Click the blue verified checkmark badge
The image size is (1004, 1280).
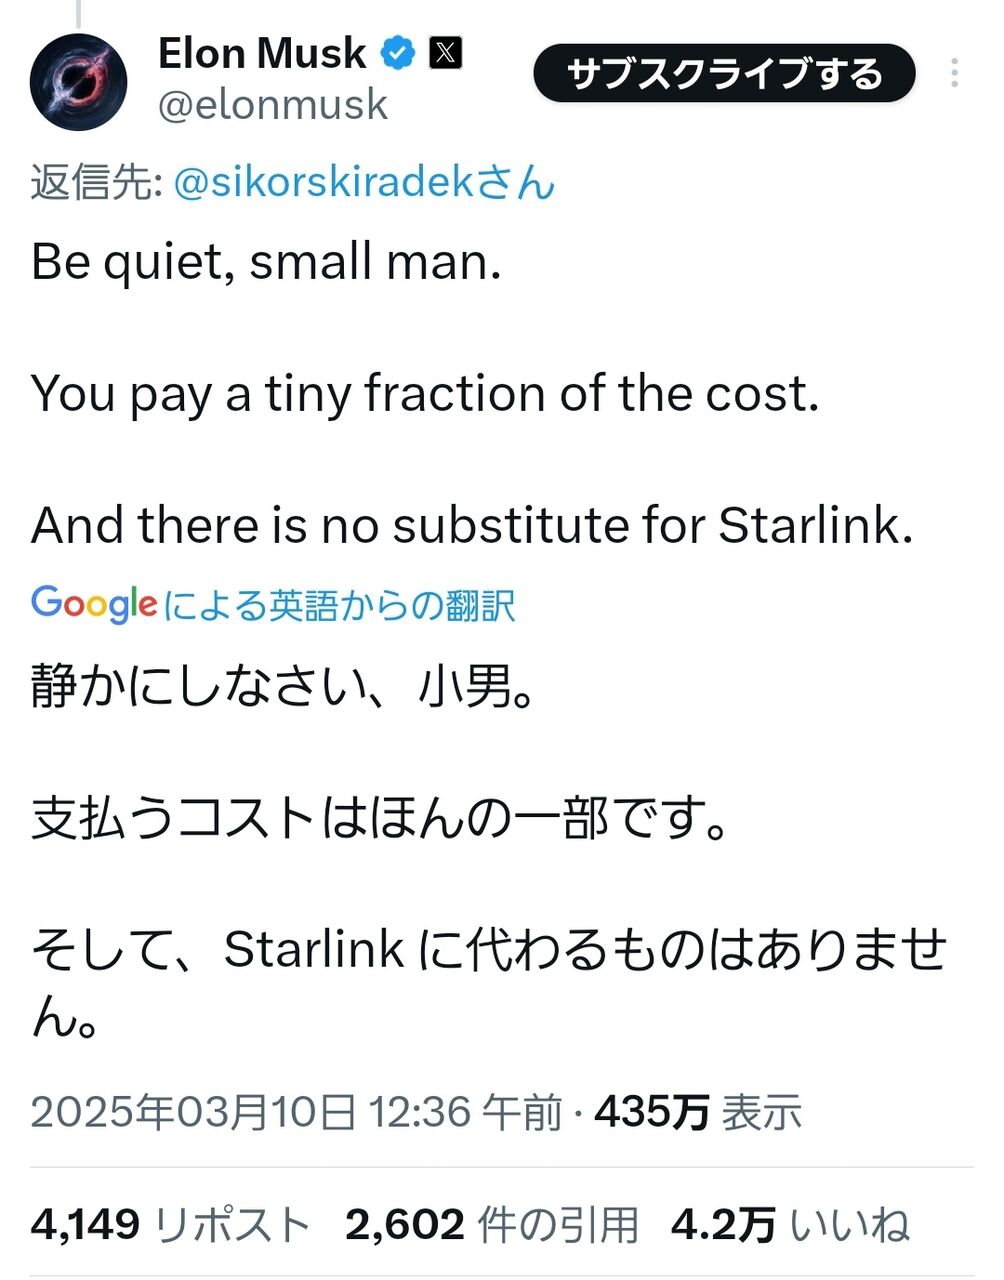398,53
